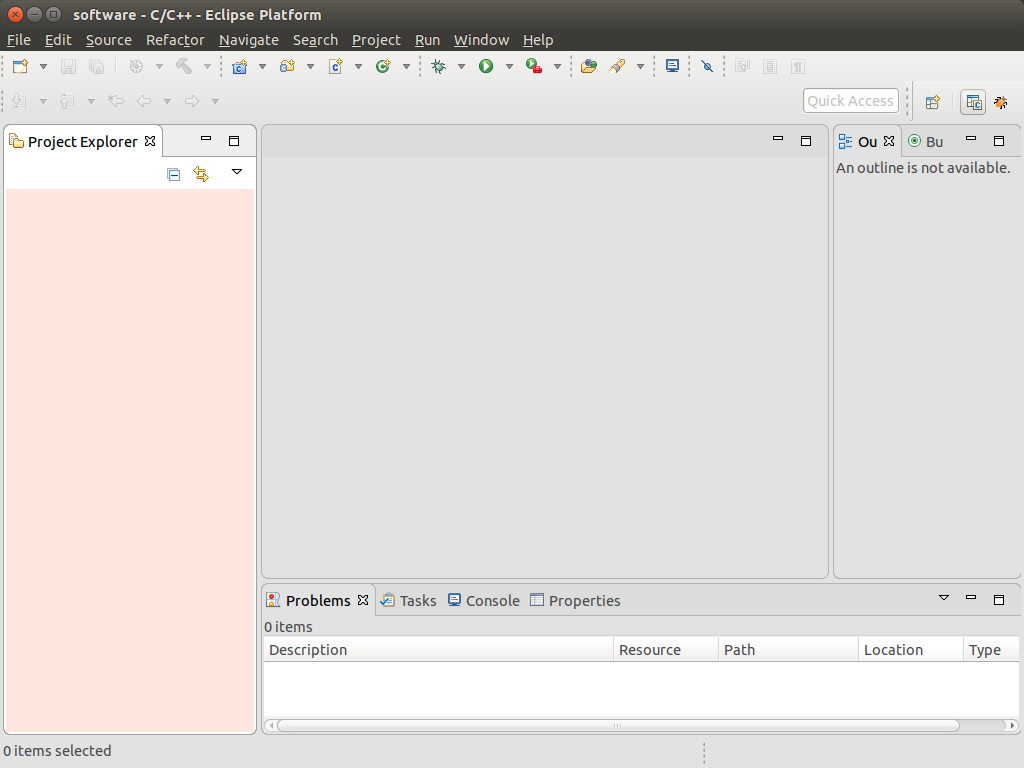The height and width of the screenshot is (768, 1024).
Task: Open the Problems view menu dropdown
Action: pyautogui.click(x=943, y=598)
